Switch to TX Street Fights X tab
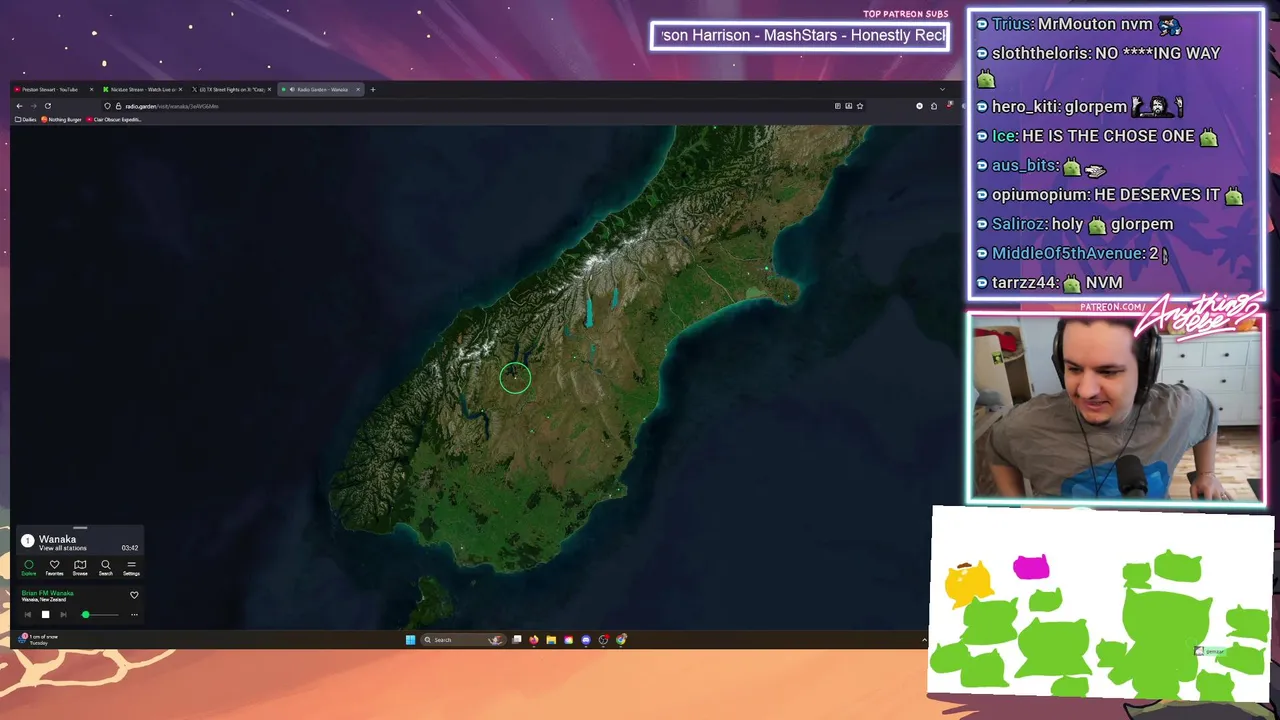Image resolution: width=1280 pixels, height=720 pixels. click(x=231, y=90)
